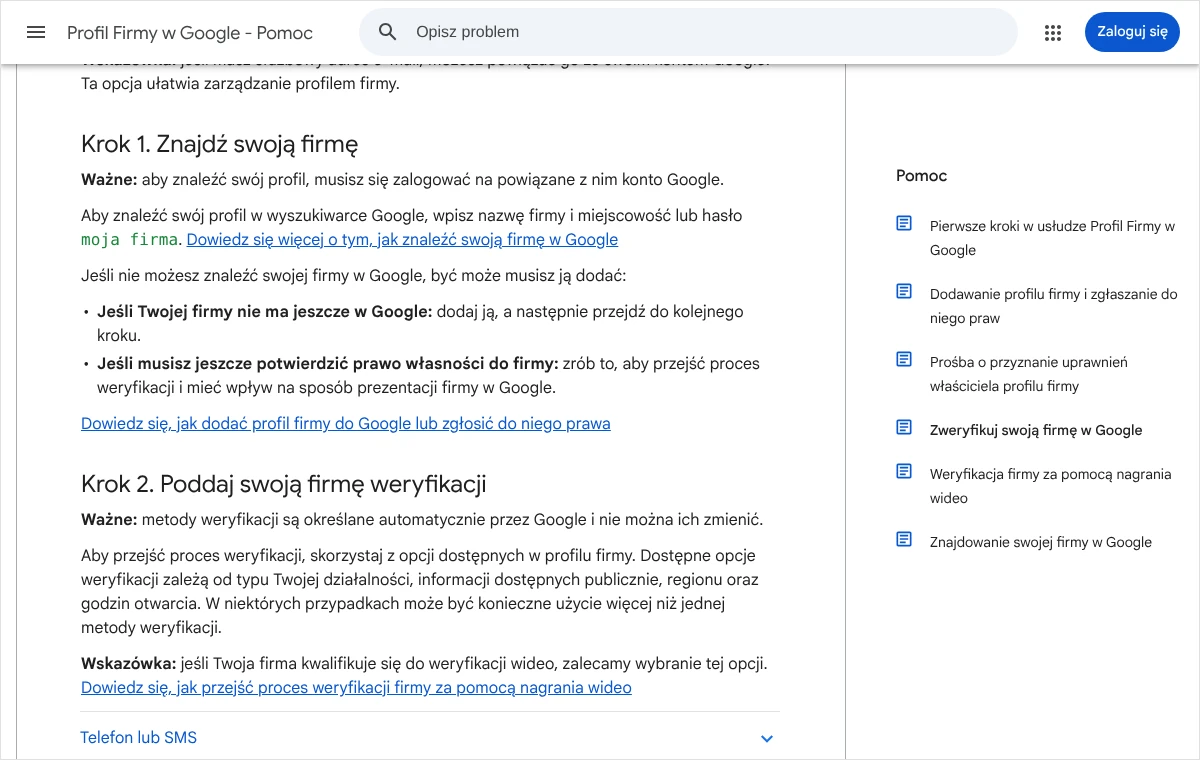Click bullet Jeśli Twojej firmy nie ma jeszcze
The width and height of the screenshot is (1200, 760).
point(420,324)
